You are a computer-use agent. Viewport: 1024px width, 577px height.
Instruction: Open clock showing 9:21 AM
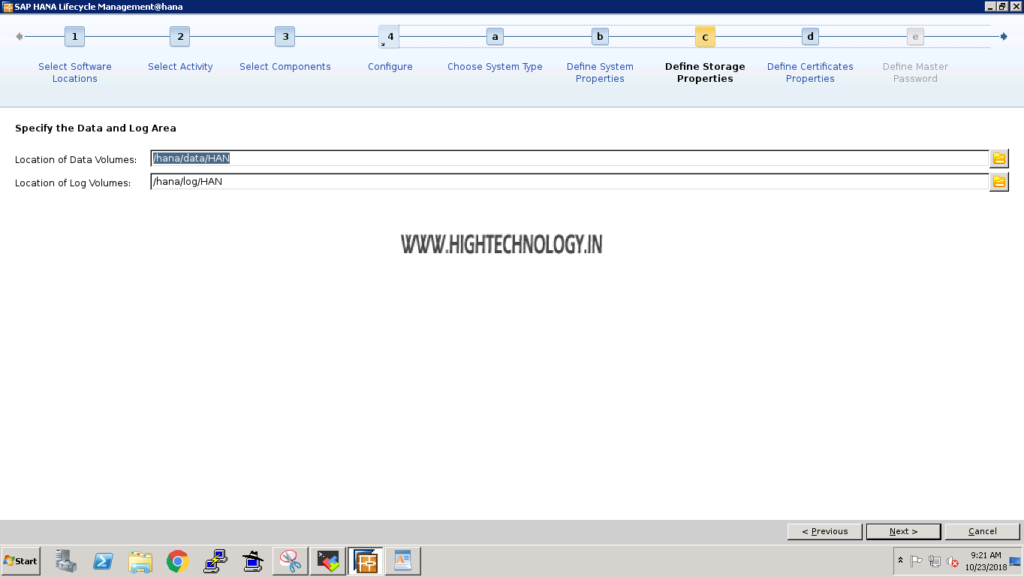[x=985, y=561]
